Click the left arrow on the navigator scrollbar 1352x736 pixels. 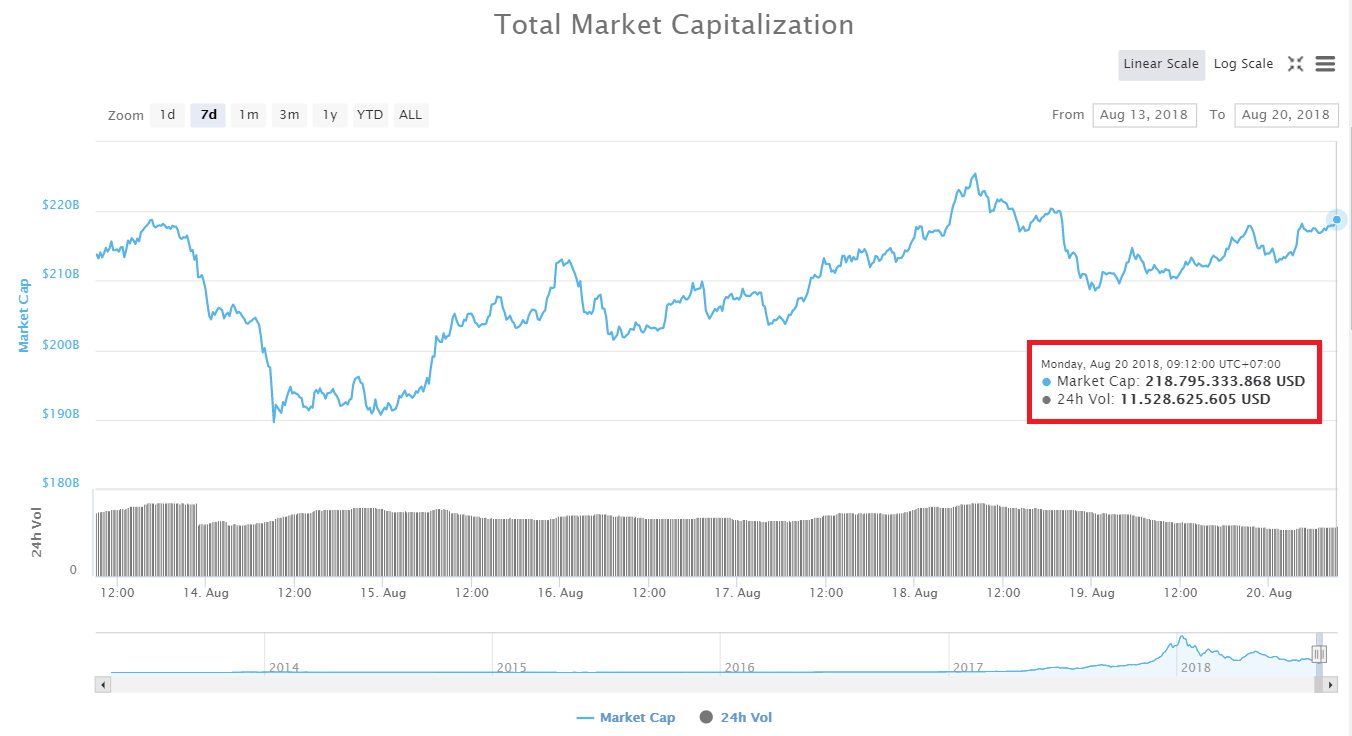(x=103, y=684)
